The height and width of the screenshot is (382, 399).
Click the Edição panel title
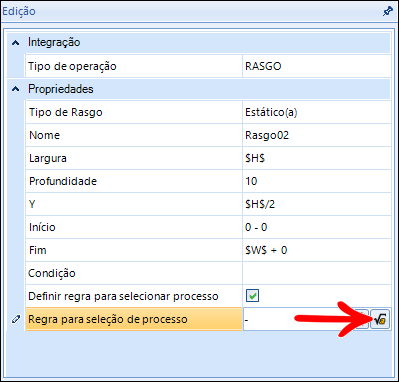(x=19, y=12)
